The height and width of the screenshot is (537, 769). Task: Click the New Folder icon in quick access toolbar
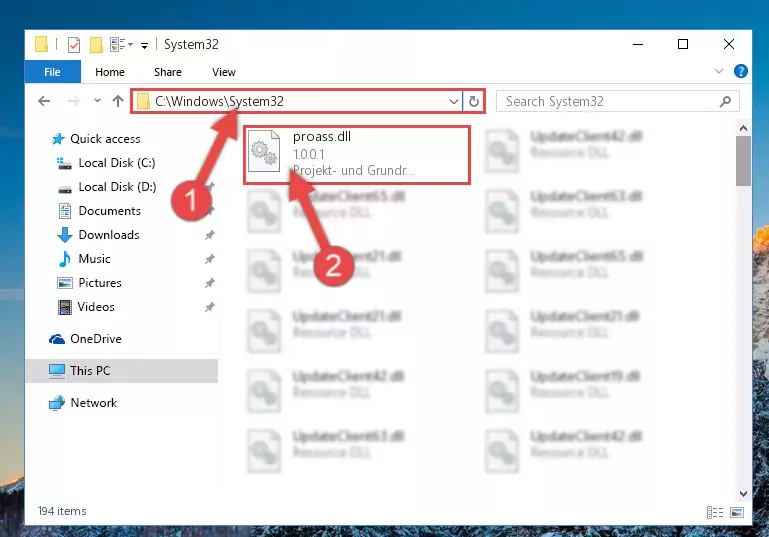(96, 45)
